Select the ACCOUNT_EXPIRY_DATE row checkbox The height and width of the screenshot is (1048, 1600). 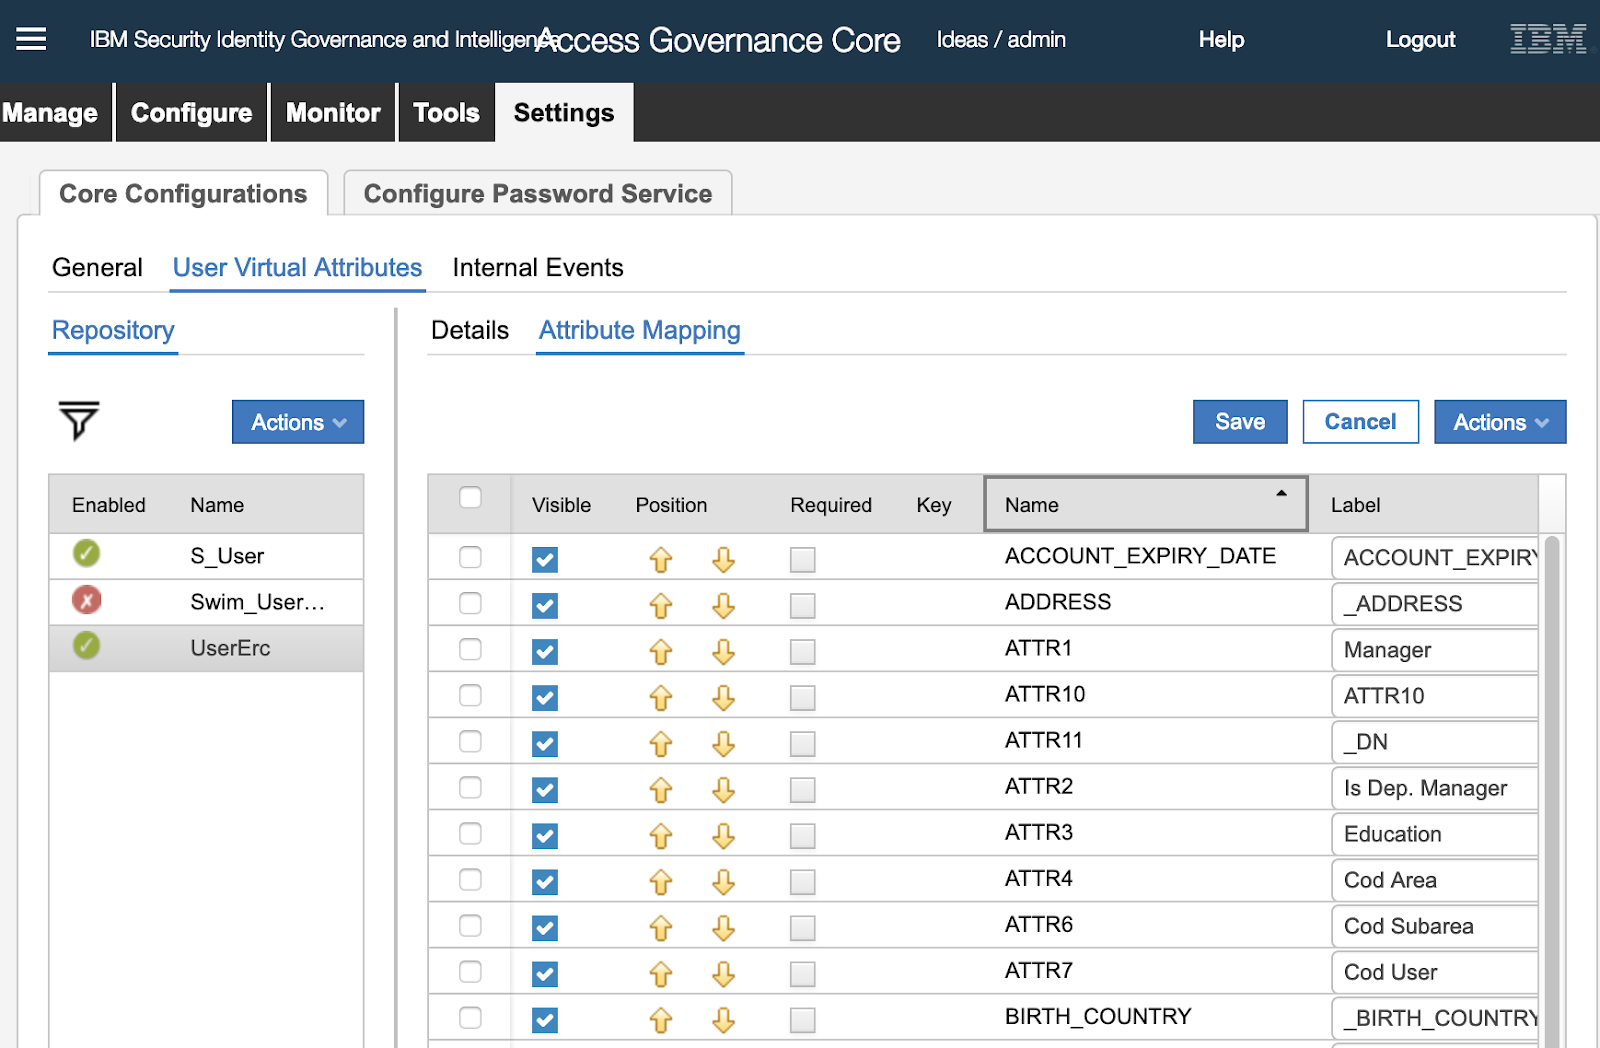point(470,557)
